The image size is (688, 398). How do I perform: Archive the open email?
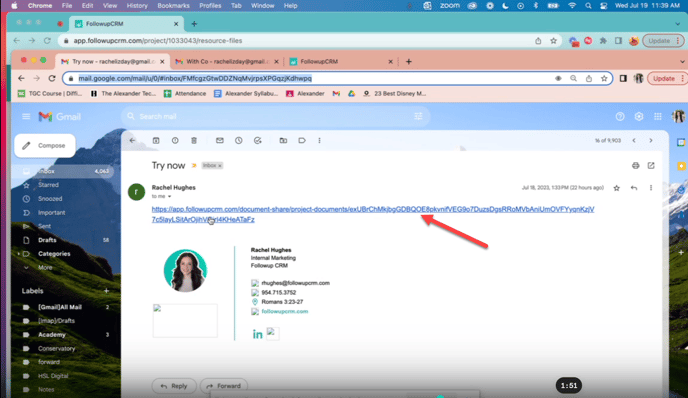pyautogui.click(x=156, y=140)
